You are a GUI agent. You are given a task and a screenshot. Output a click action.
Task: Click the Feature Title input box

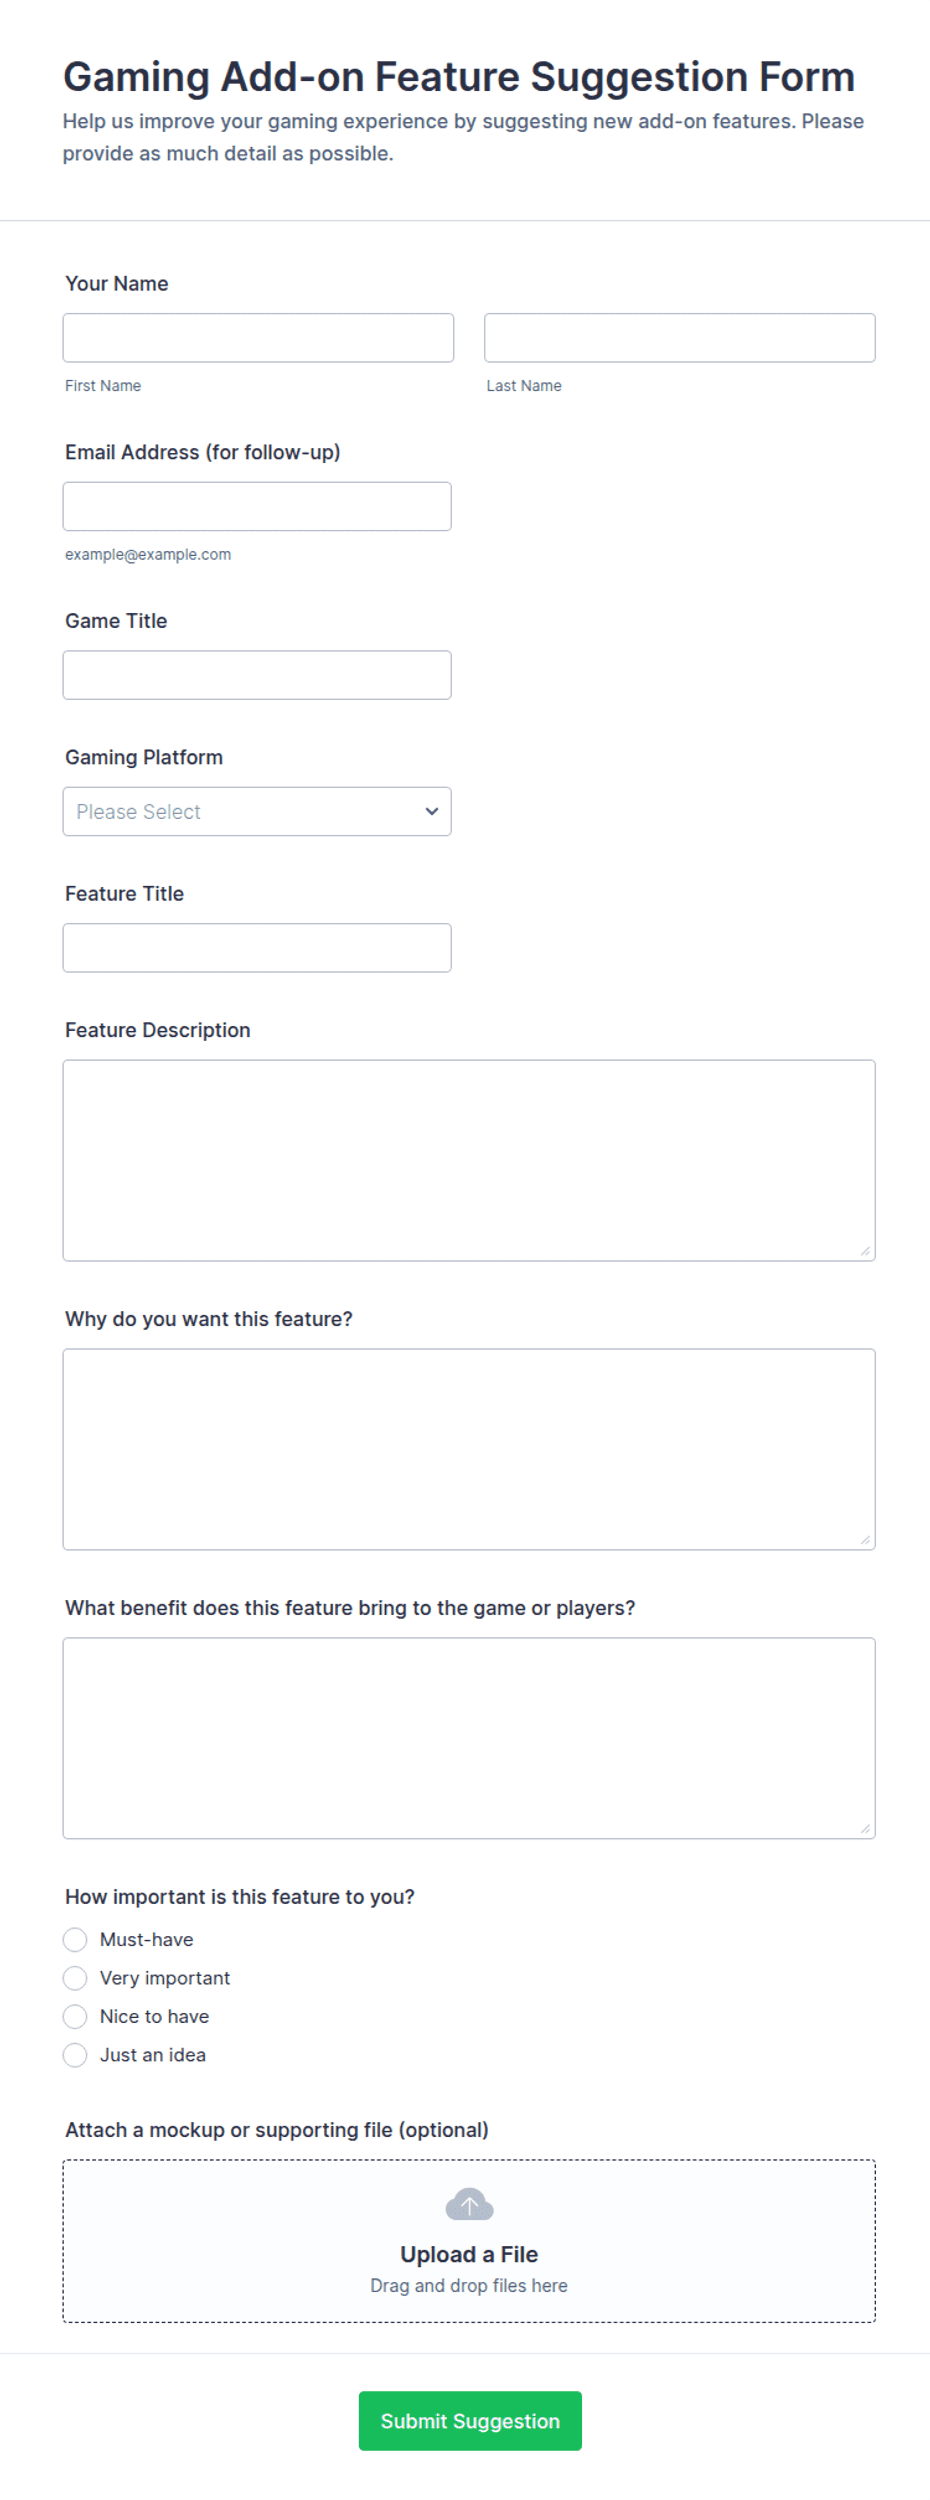[x=257, y=948]
